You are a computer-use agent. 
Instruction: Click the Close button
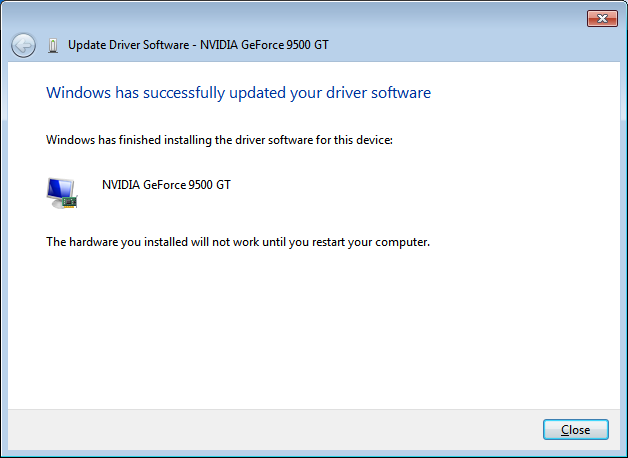576,430
